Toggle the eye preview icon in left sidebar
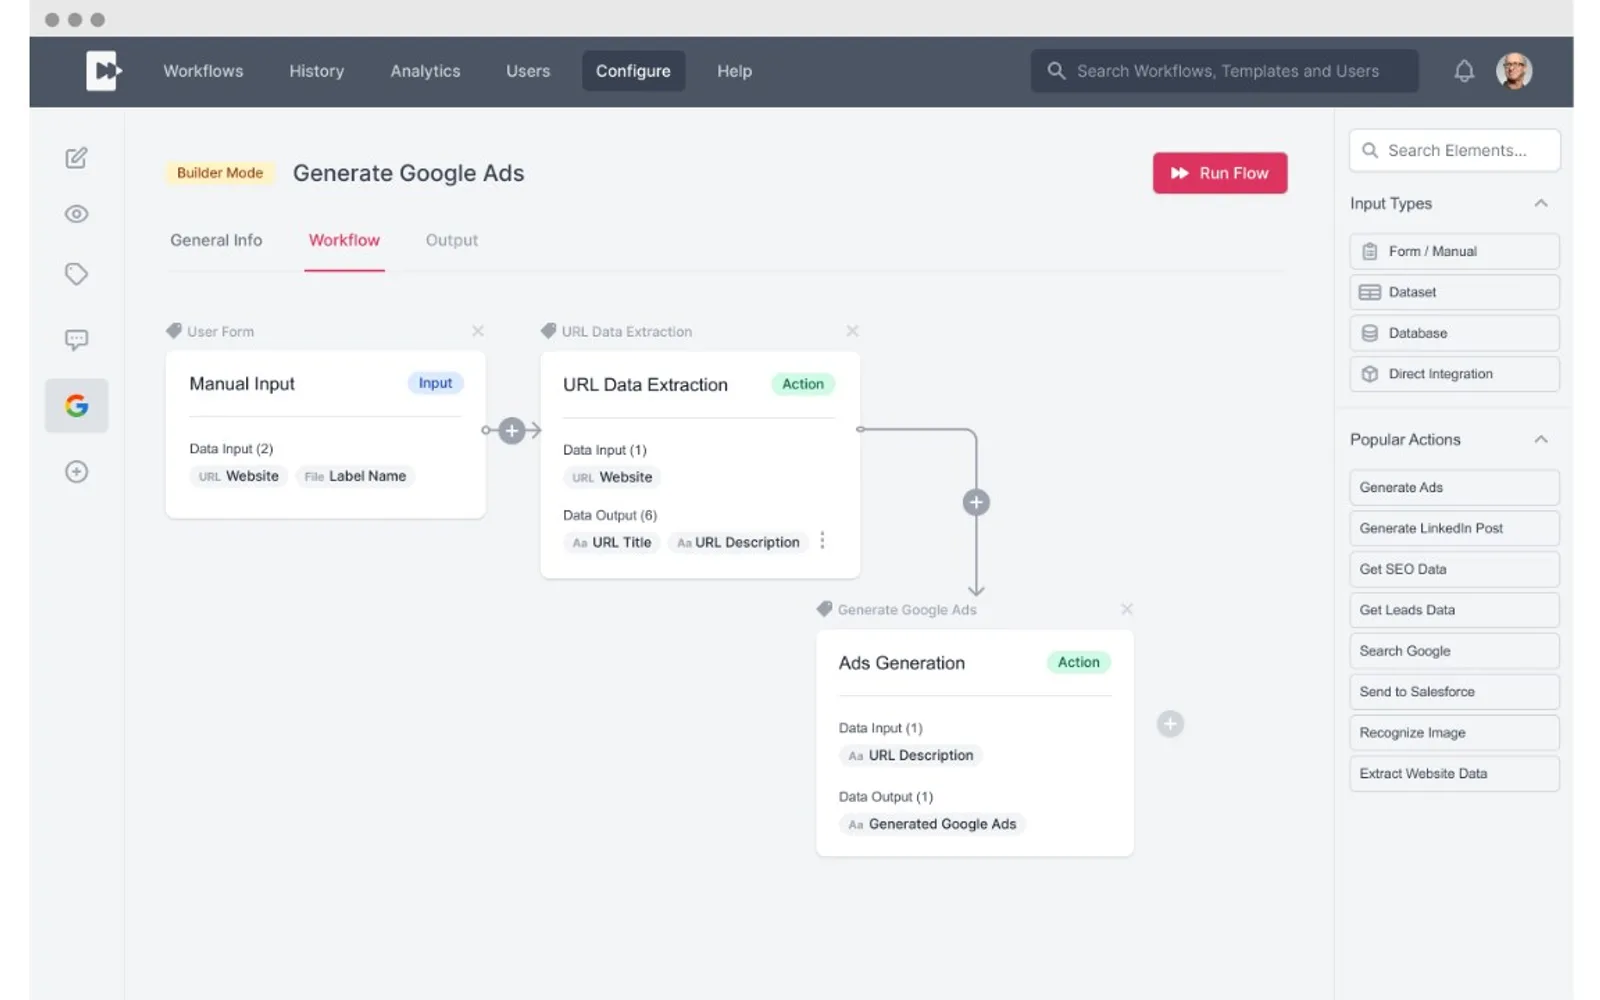 [x=76, y=214]
